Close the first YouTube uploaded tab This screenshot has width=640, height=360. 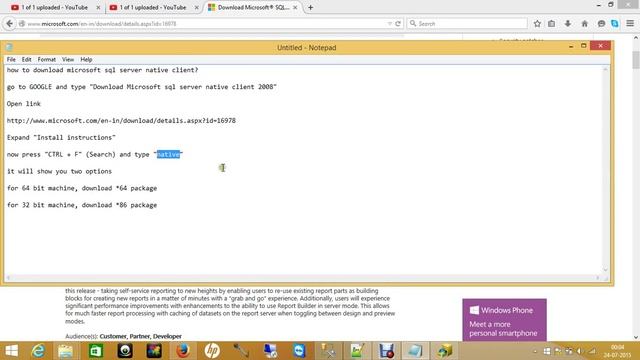click(98, 7)
